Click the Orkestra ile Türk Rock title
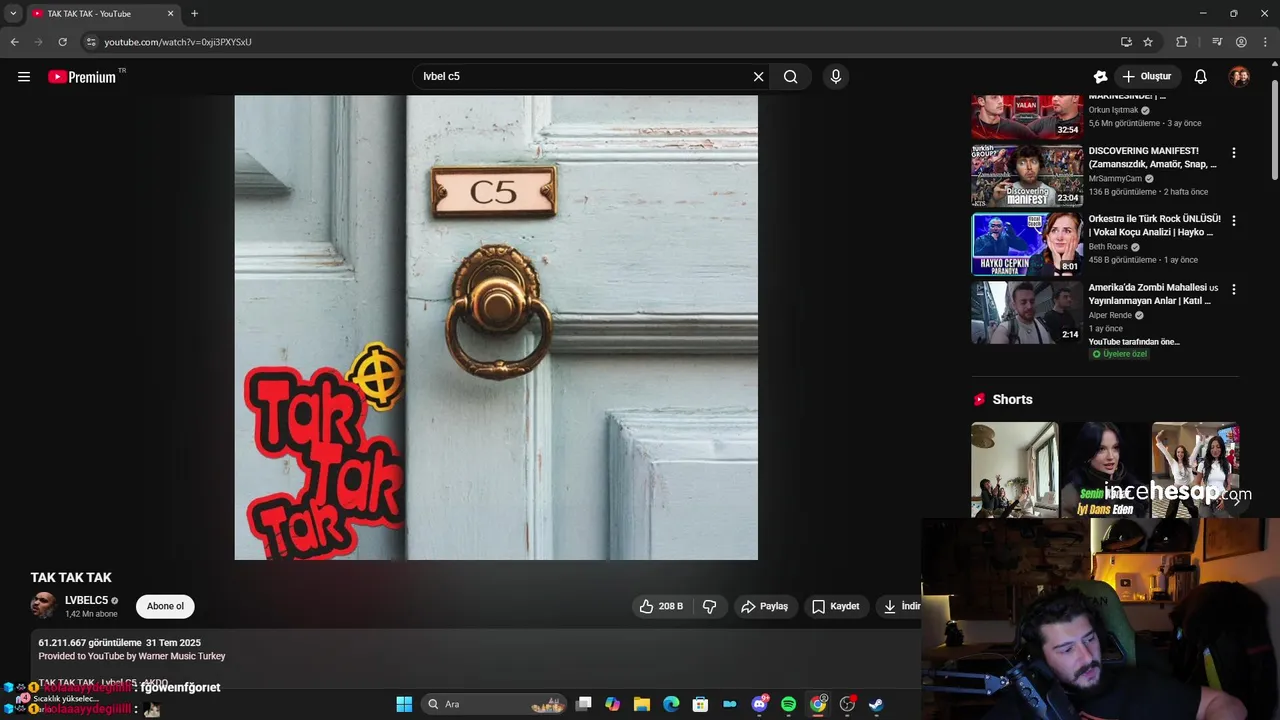Screen dimensions: 1280x720 [1154, 225]
